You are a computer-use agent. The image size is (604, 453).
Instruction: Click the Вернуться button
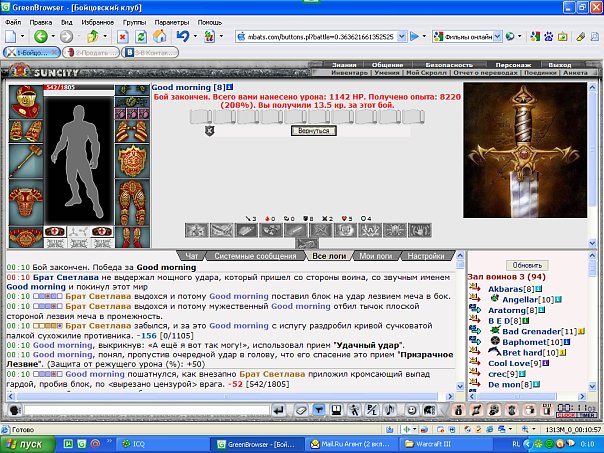[x=314, y=131]
